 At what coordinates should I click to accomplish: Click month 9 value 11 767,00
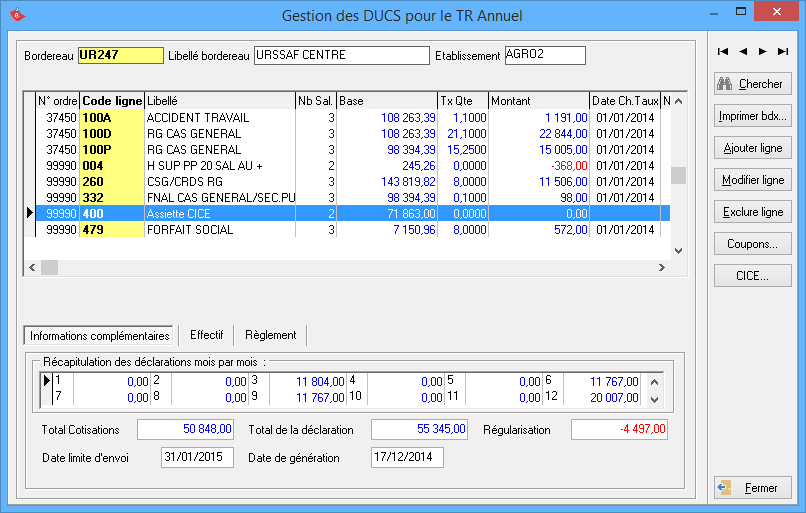pyautogui.click(x=308, y=397)
